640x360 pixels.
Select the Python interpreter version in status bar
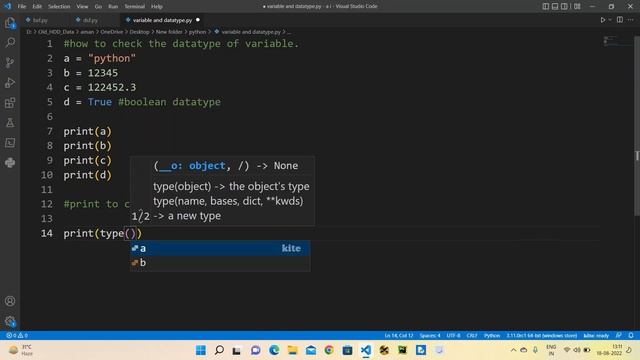click(x=542, y=336)
